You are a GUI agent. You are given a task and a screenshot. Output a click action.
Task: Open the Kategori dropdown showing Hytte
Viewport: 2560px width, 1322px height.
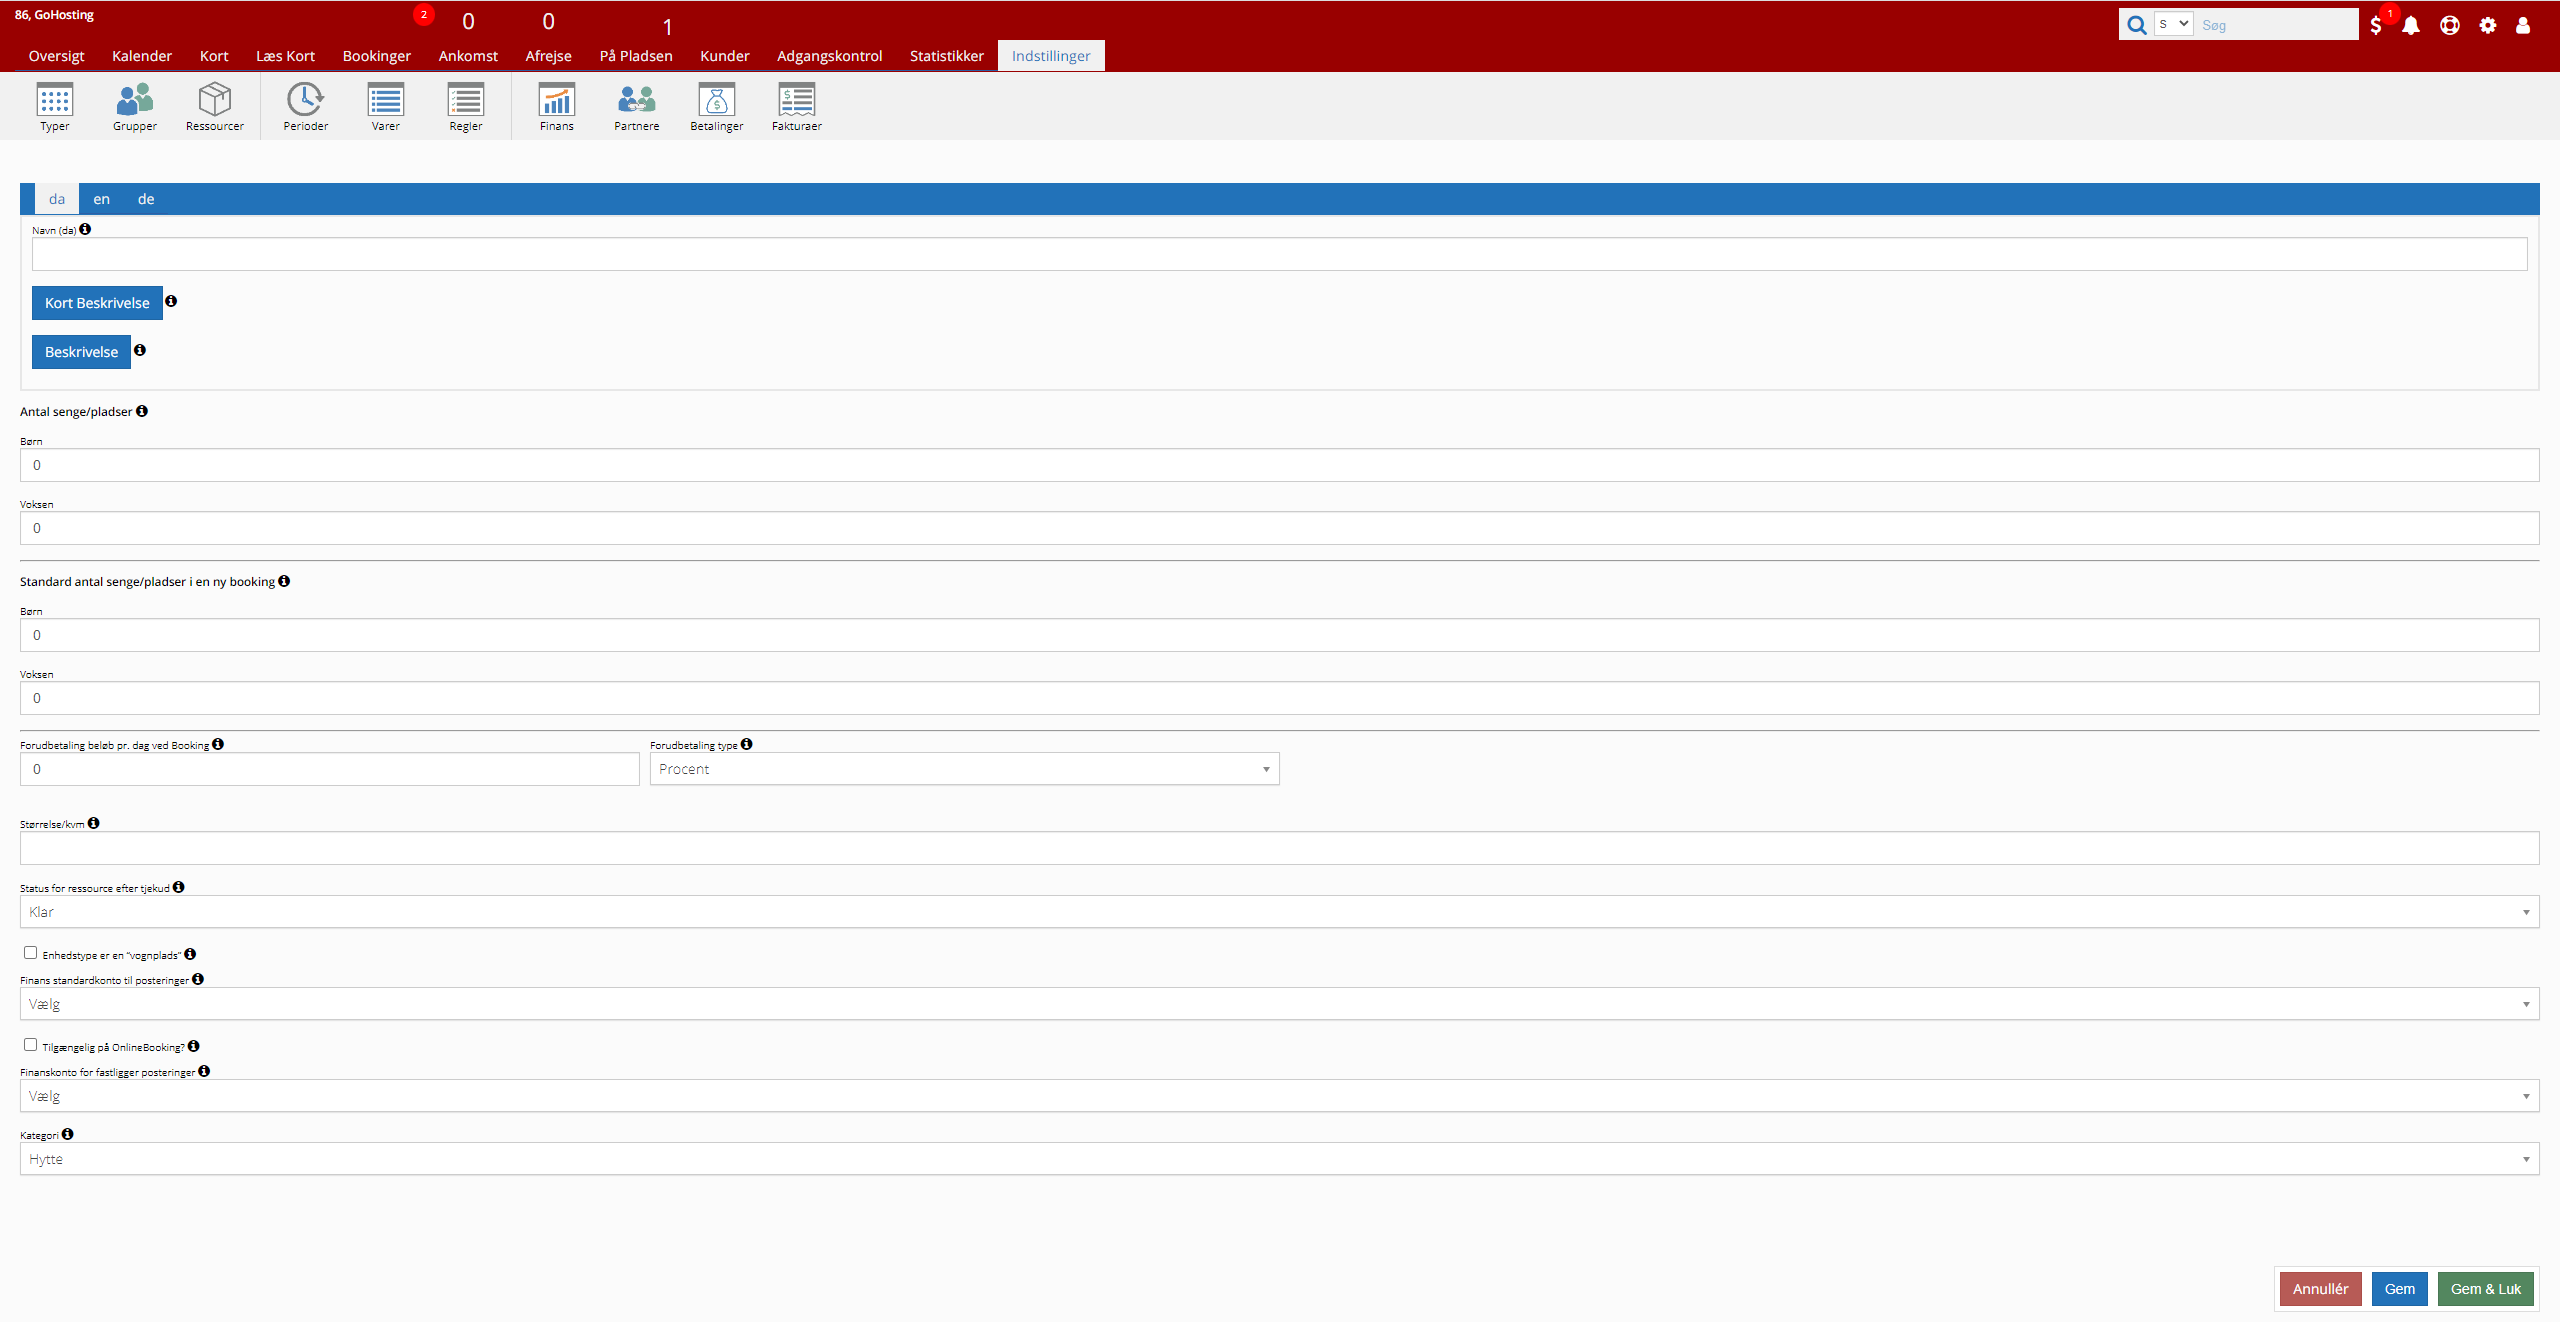[1279, 1159]
